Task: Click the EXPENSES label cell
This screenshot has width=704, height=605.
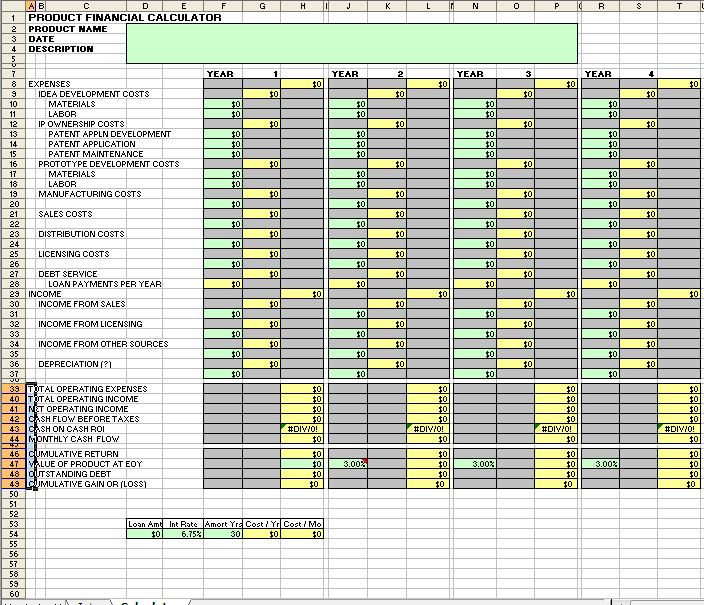Action: click(49, 84)
